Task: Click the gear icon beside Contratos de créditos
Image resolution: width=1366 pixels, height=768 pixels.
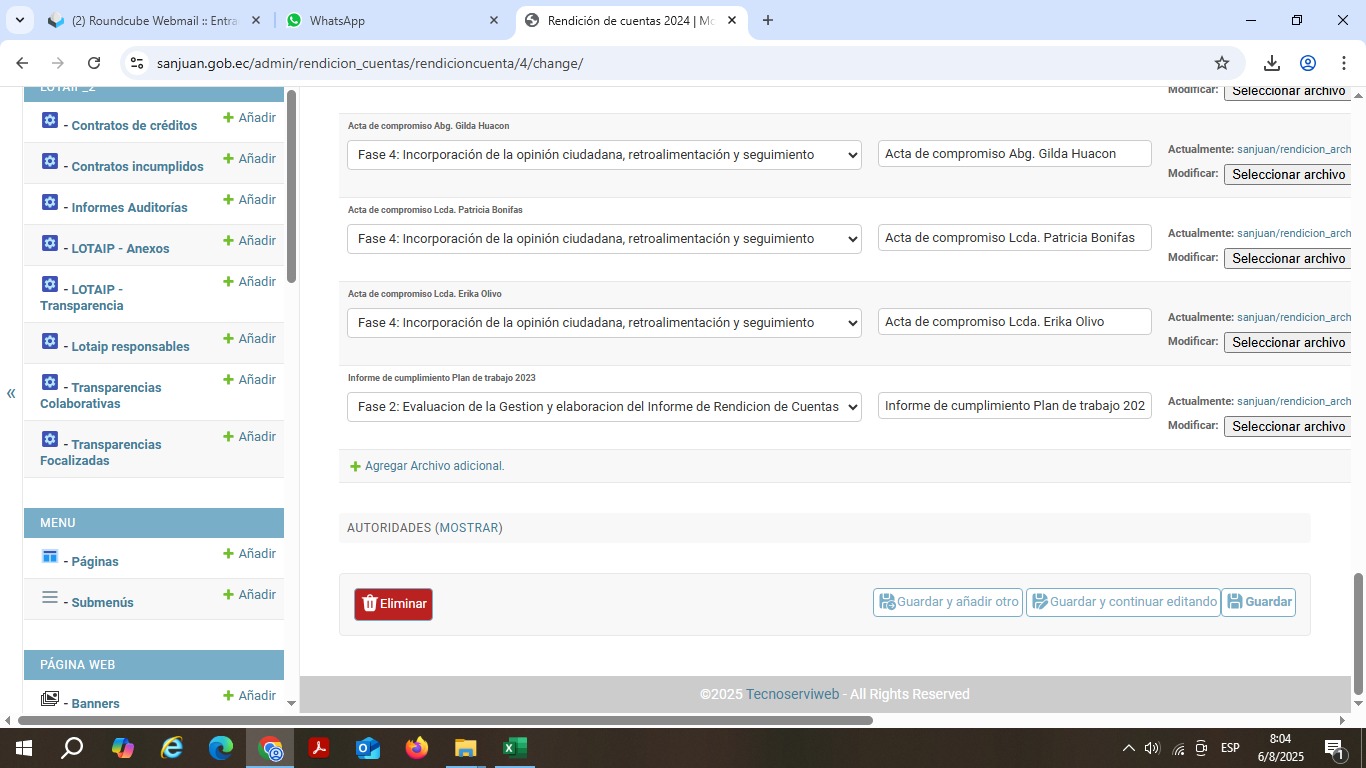Action: tap(50, 120)
